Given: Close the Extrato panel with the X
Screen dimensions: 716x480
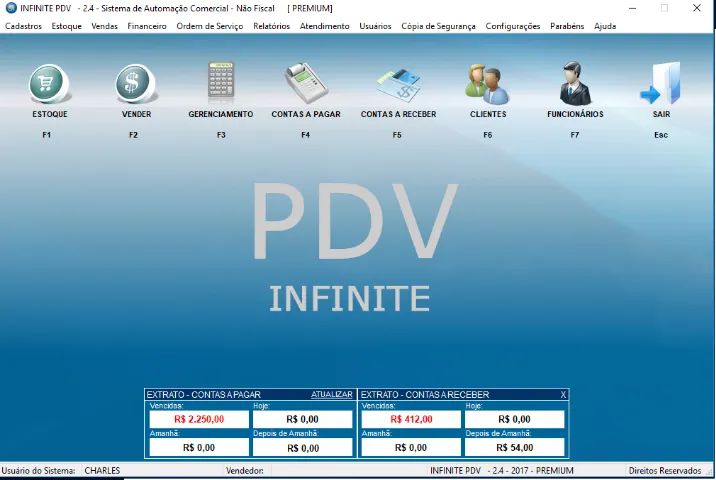Looking at the screenshot, I should tap(563, 395).
